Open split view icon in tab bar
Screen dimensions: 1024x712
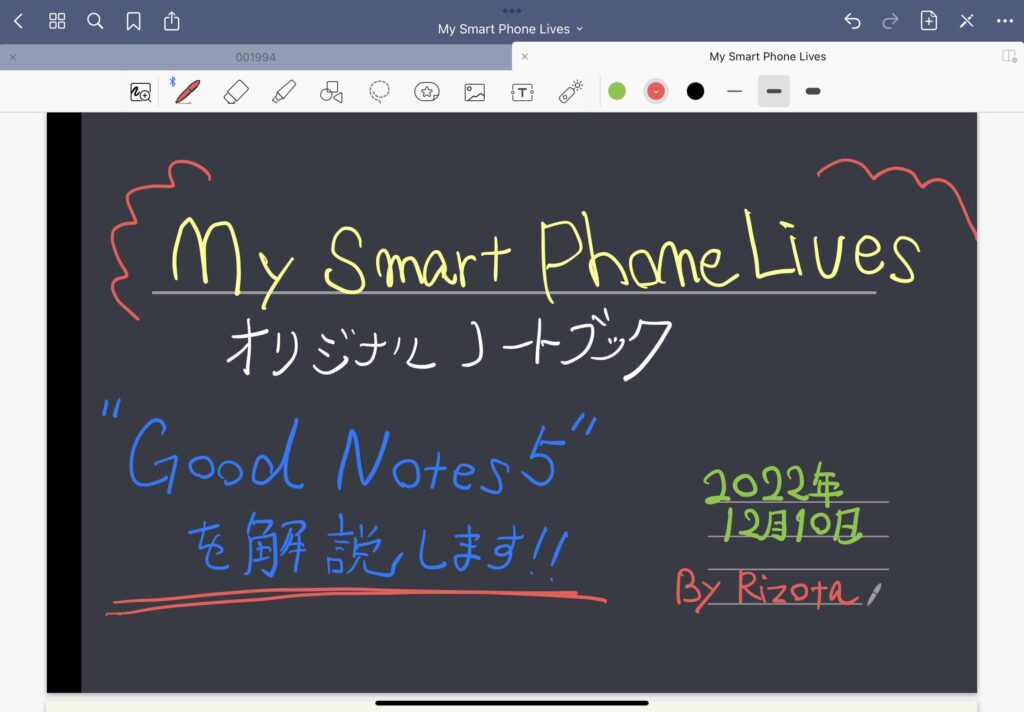[x=1009, y=57]
